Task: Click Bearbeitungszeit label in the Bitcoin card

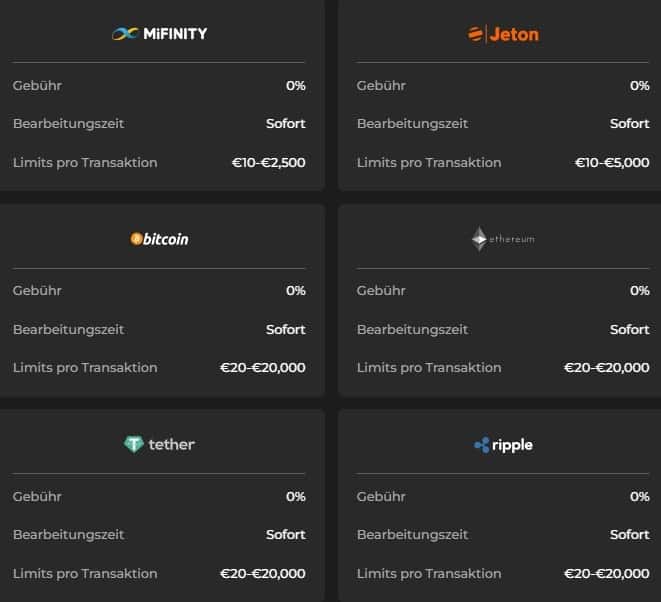Action: 69,329
